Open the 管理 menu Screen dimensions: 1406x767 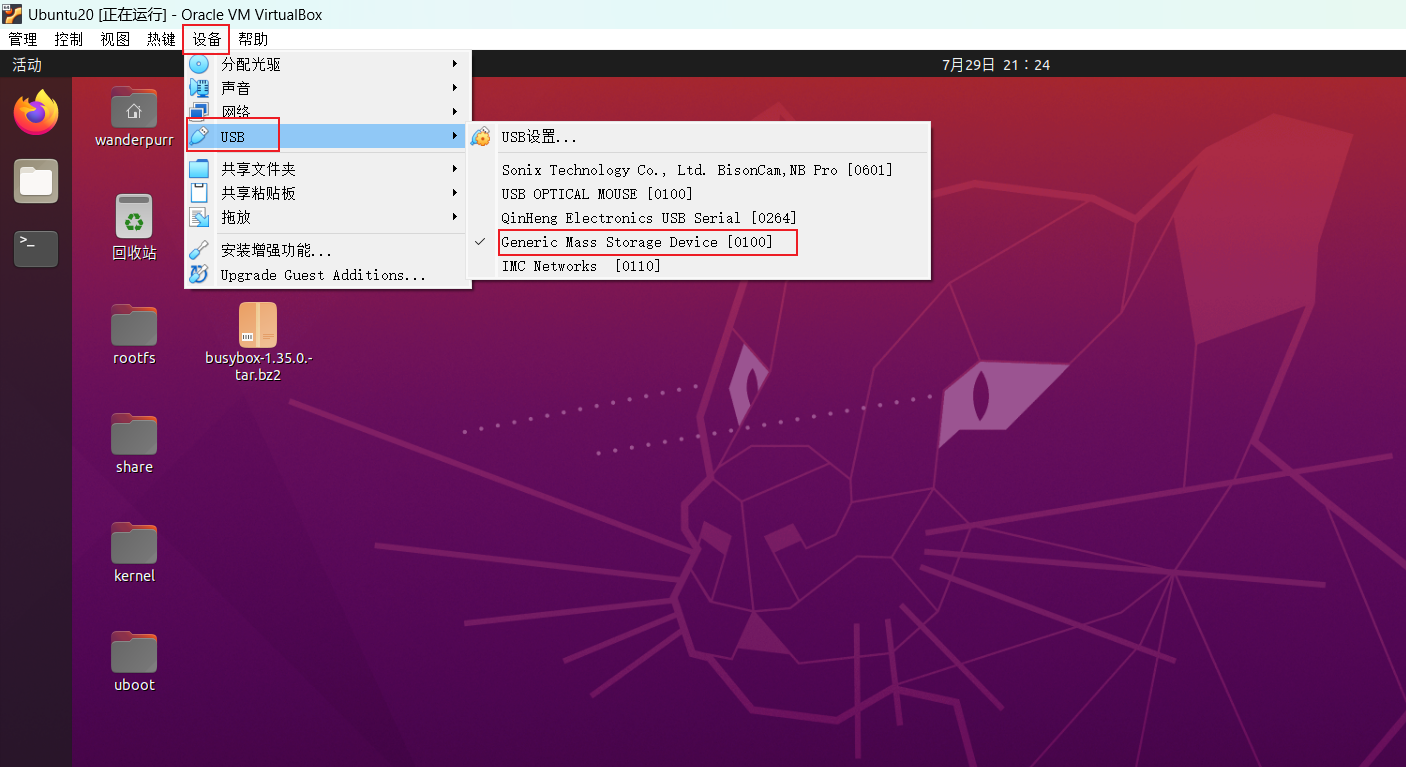23,39
